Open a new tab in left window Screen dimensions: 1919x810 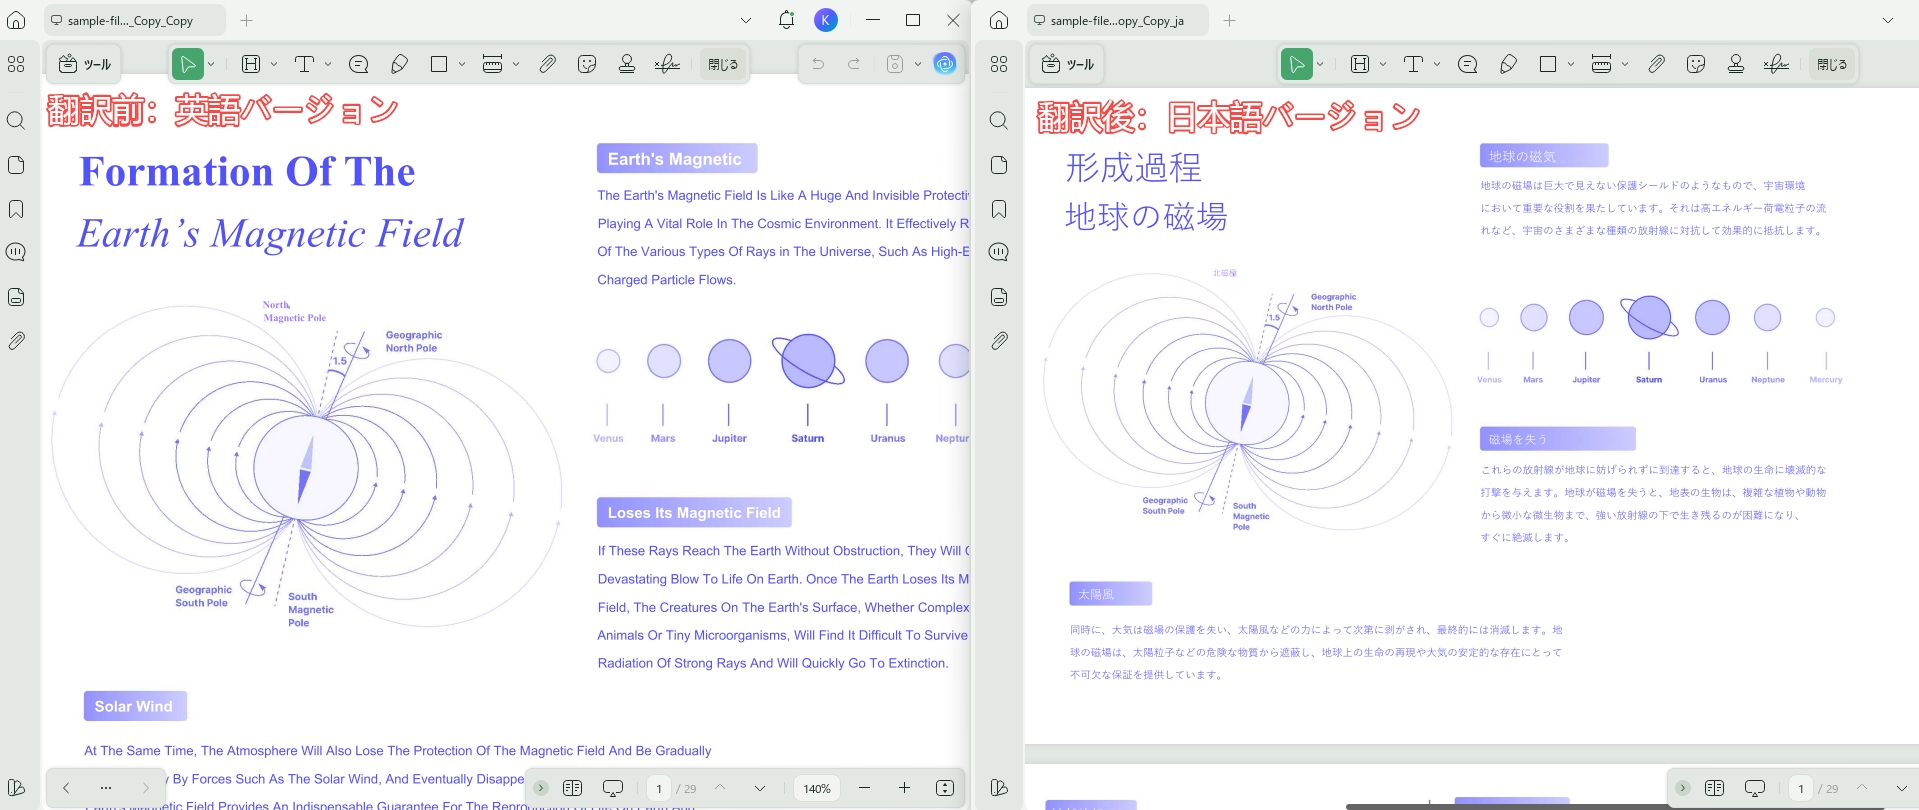coord(247,20)
